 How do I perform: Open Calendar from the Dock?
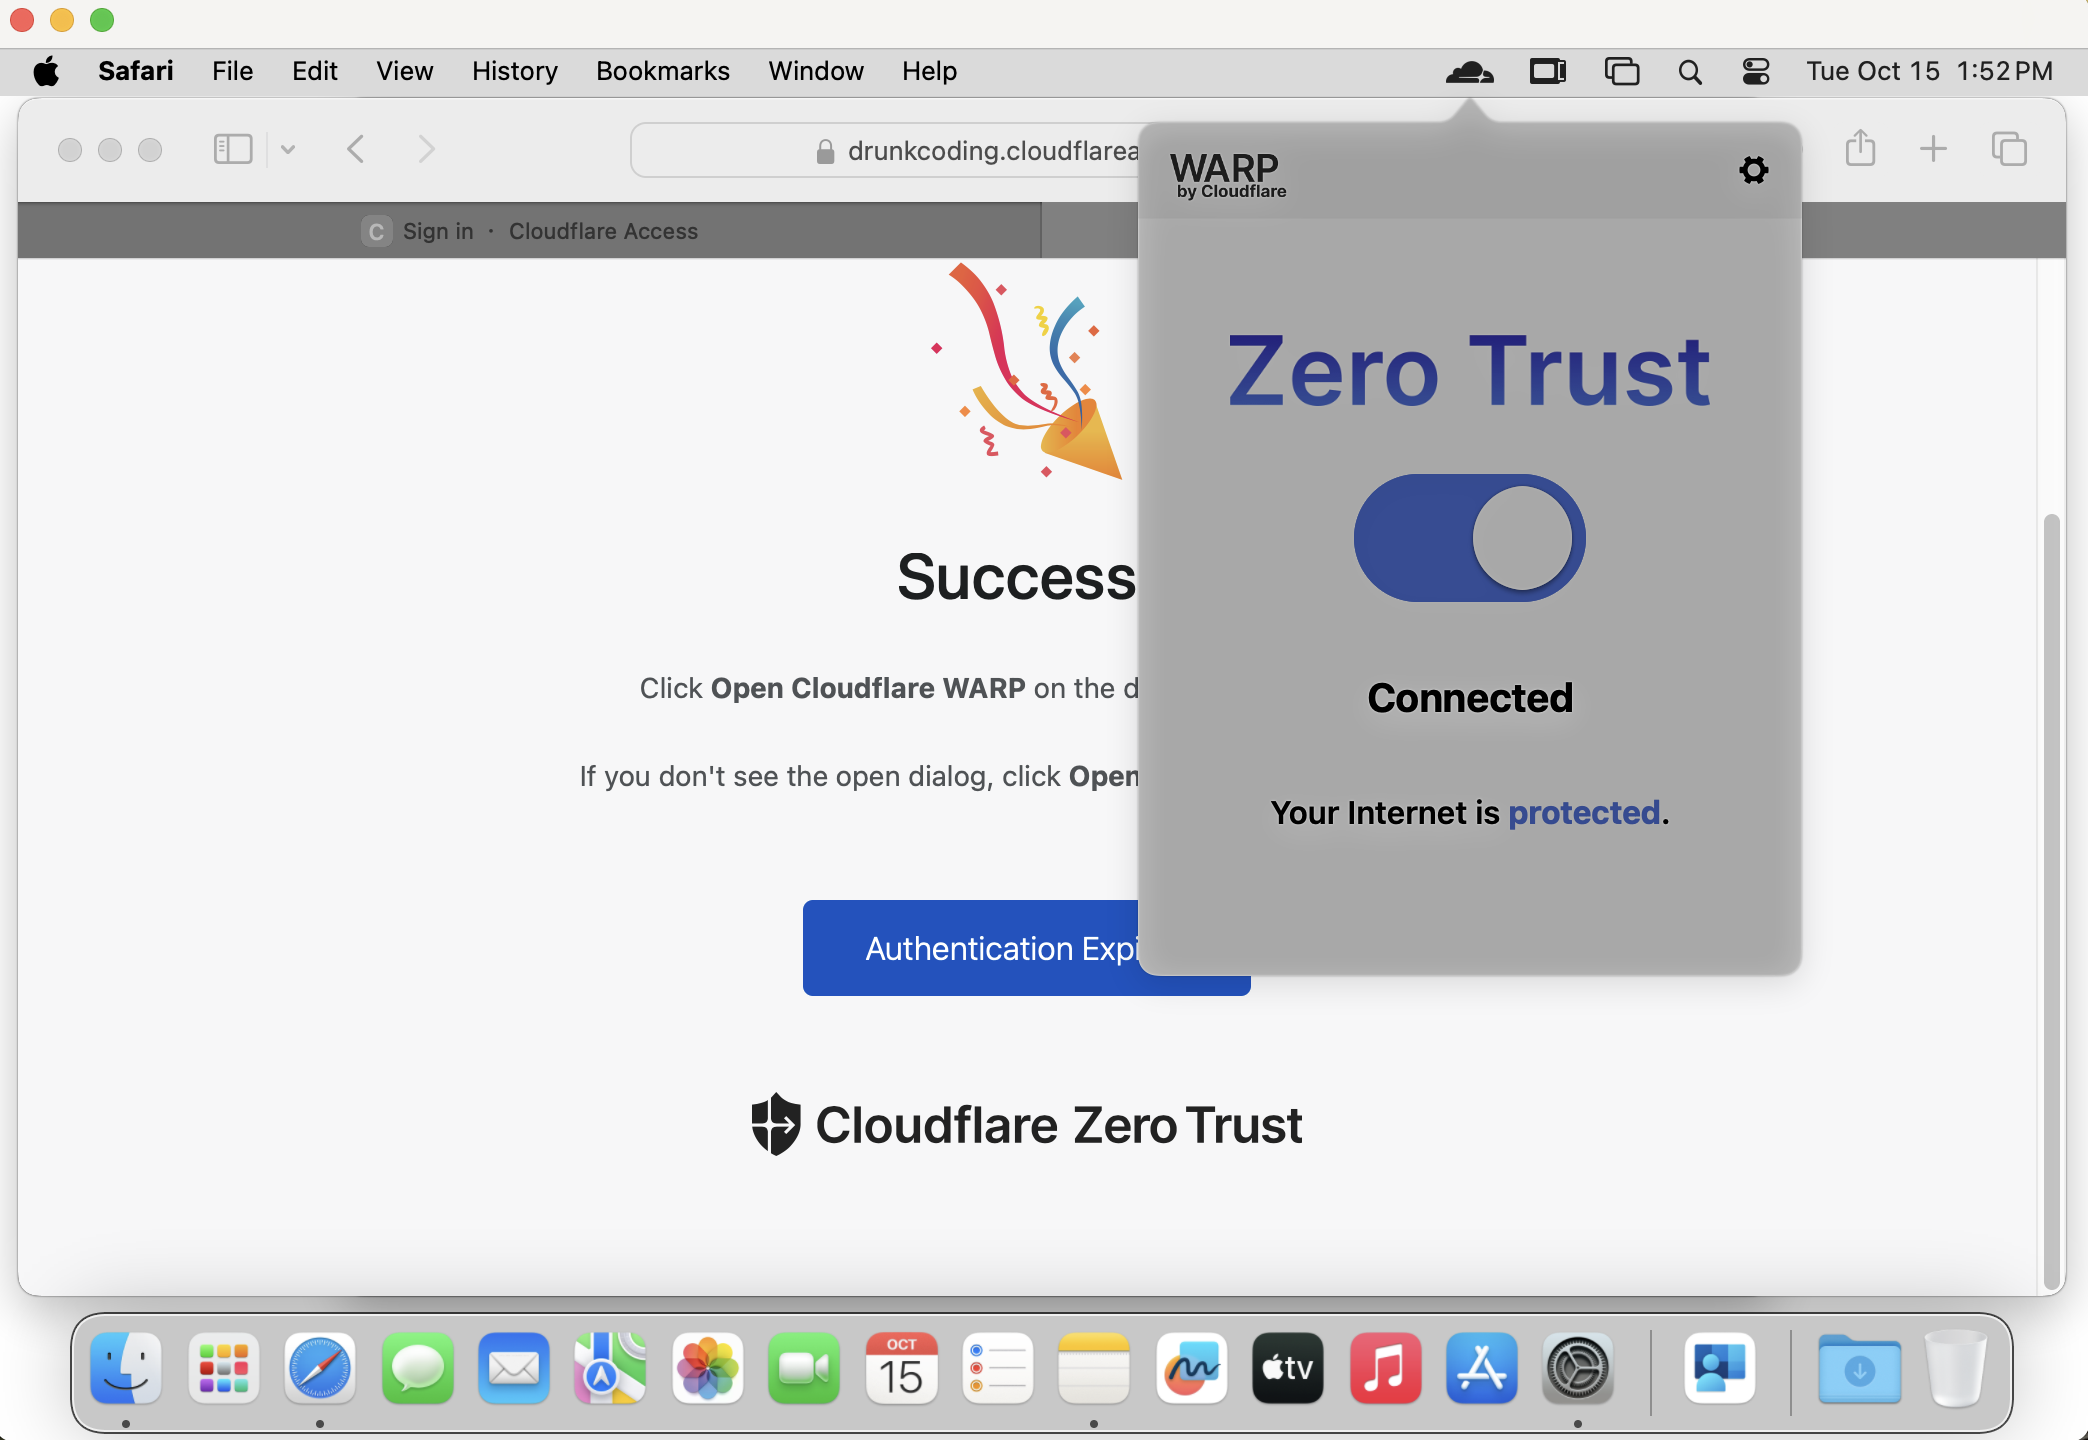click(x=901, y=1368)
